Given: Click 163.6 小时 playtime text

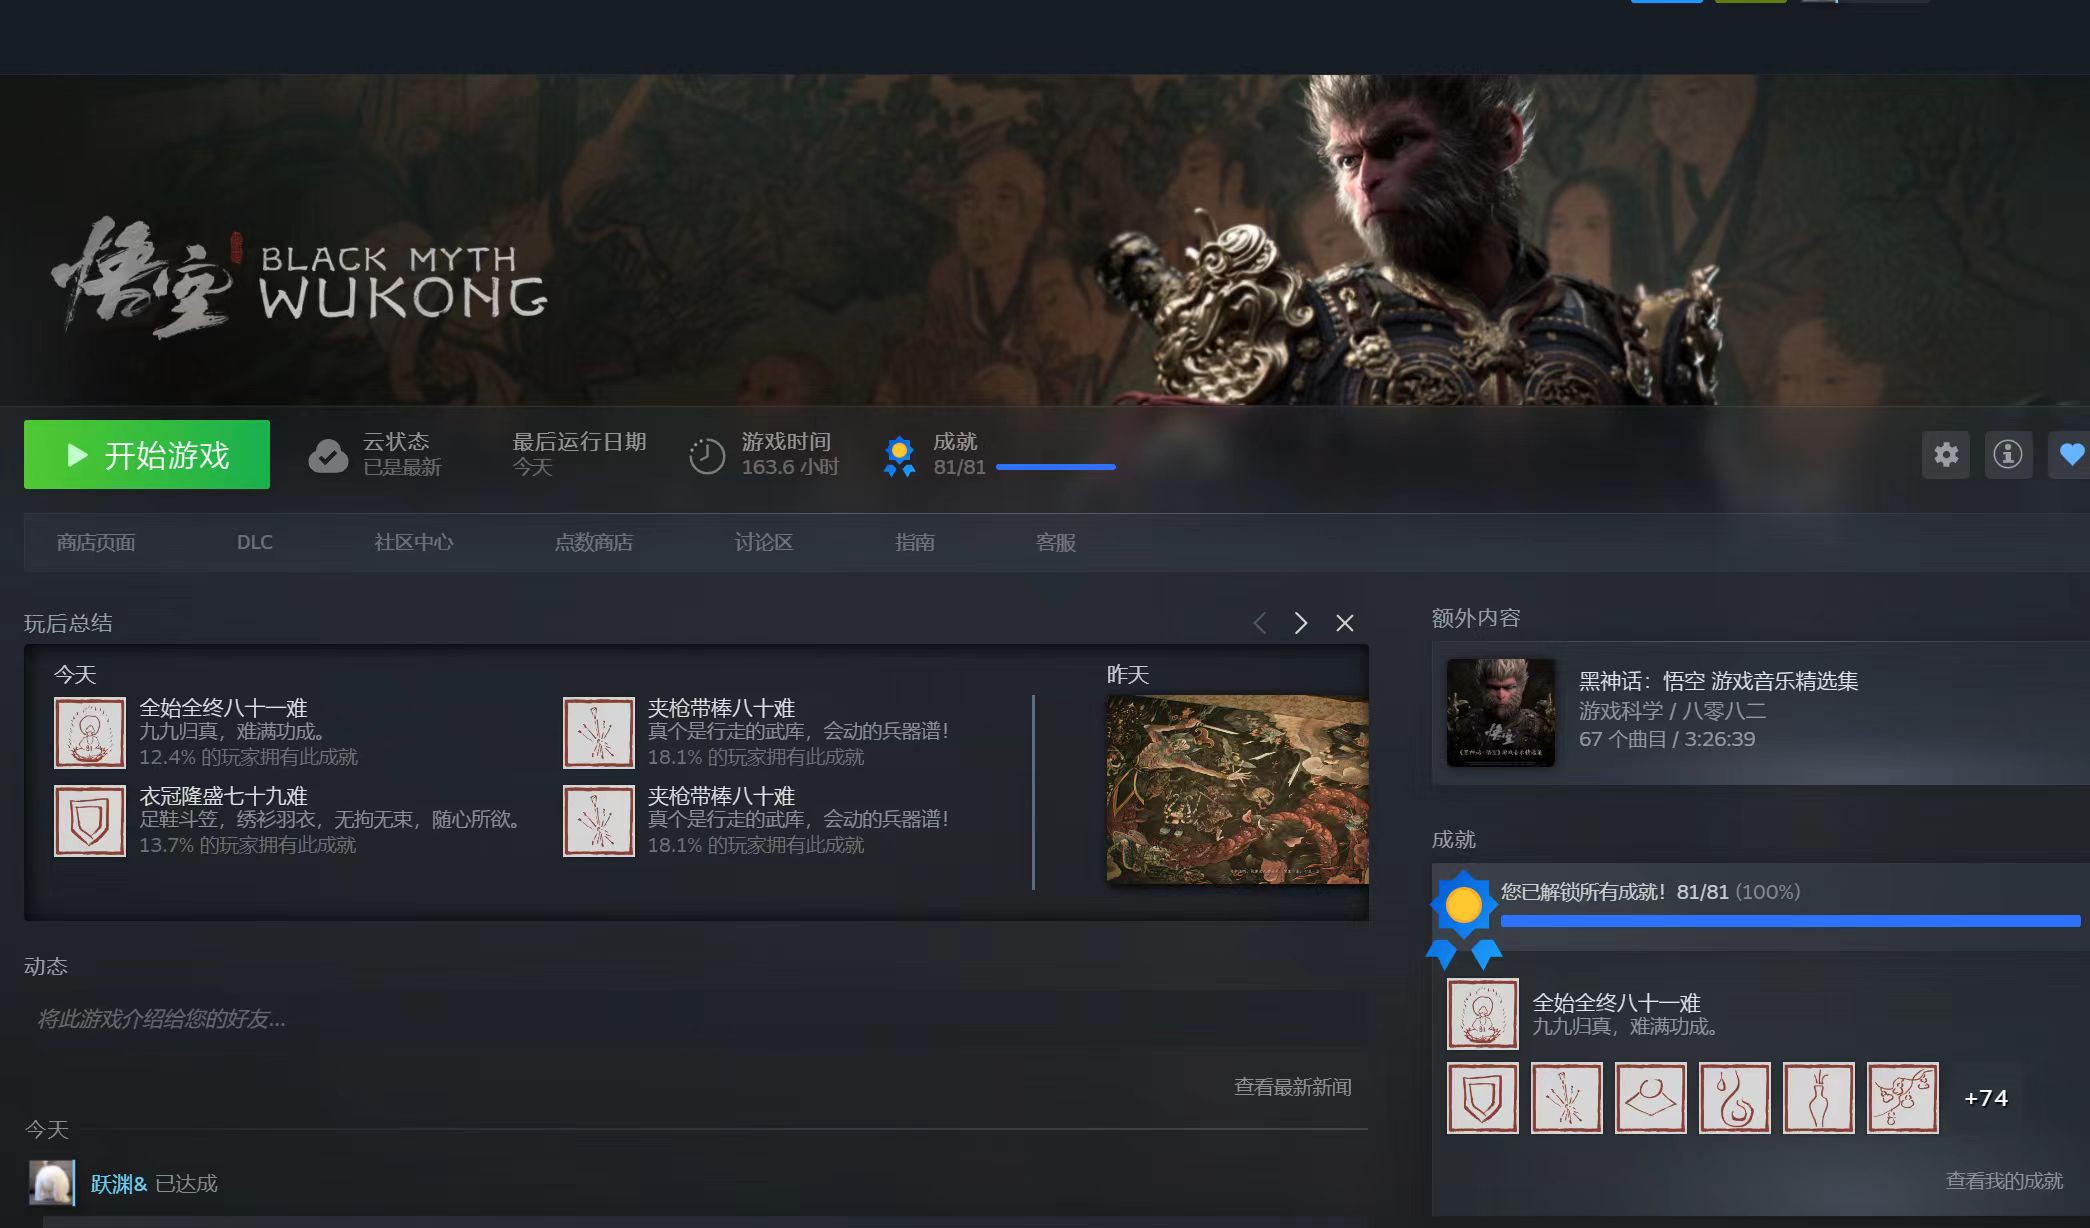Looking at the screenshot, I should [790, 467].
